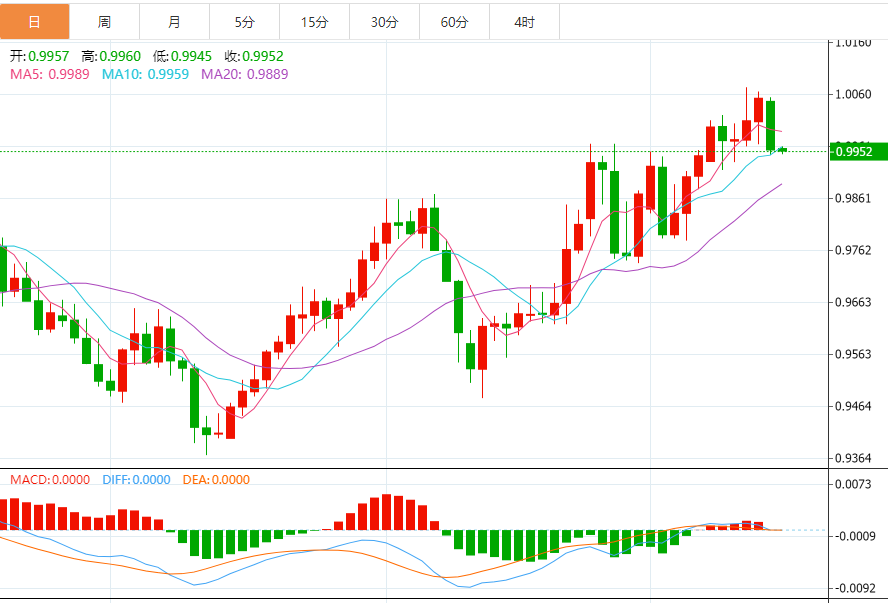The image size is (888, 603).
Task: Click the 0.9464 price axis label
Action: tap(853, 406)
